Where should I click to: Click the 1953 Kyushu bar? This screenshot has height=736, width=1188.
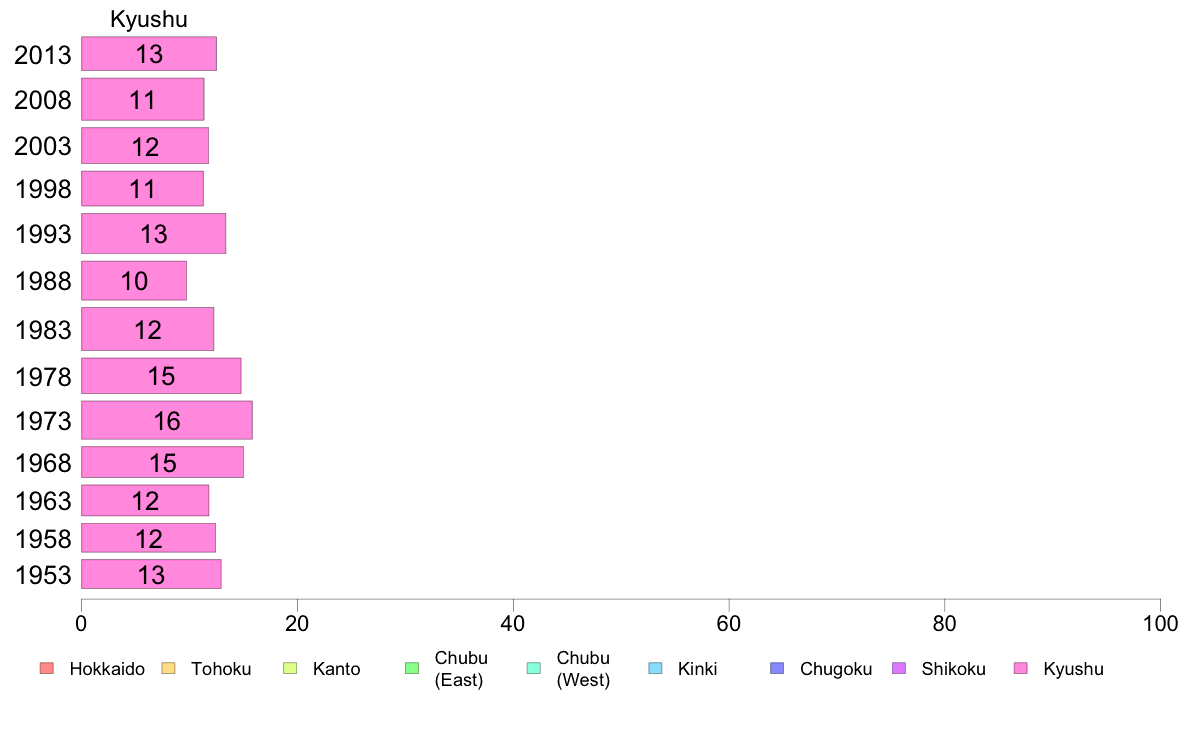[x=151, y=574]
